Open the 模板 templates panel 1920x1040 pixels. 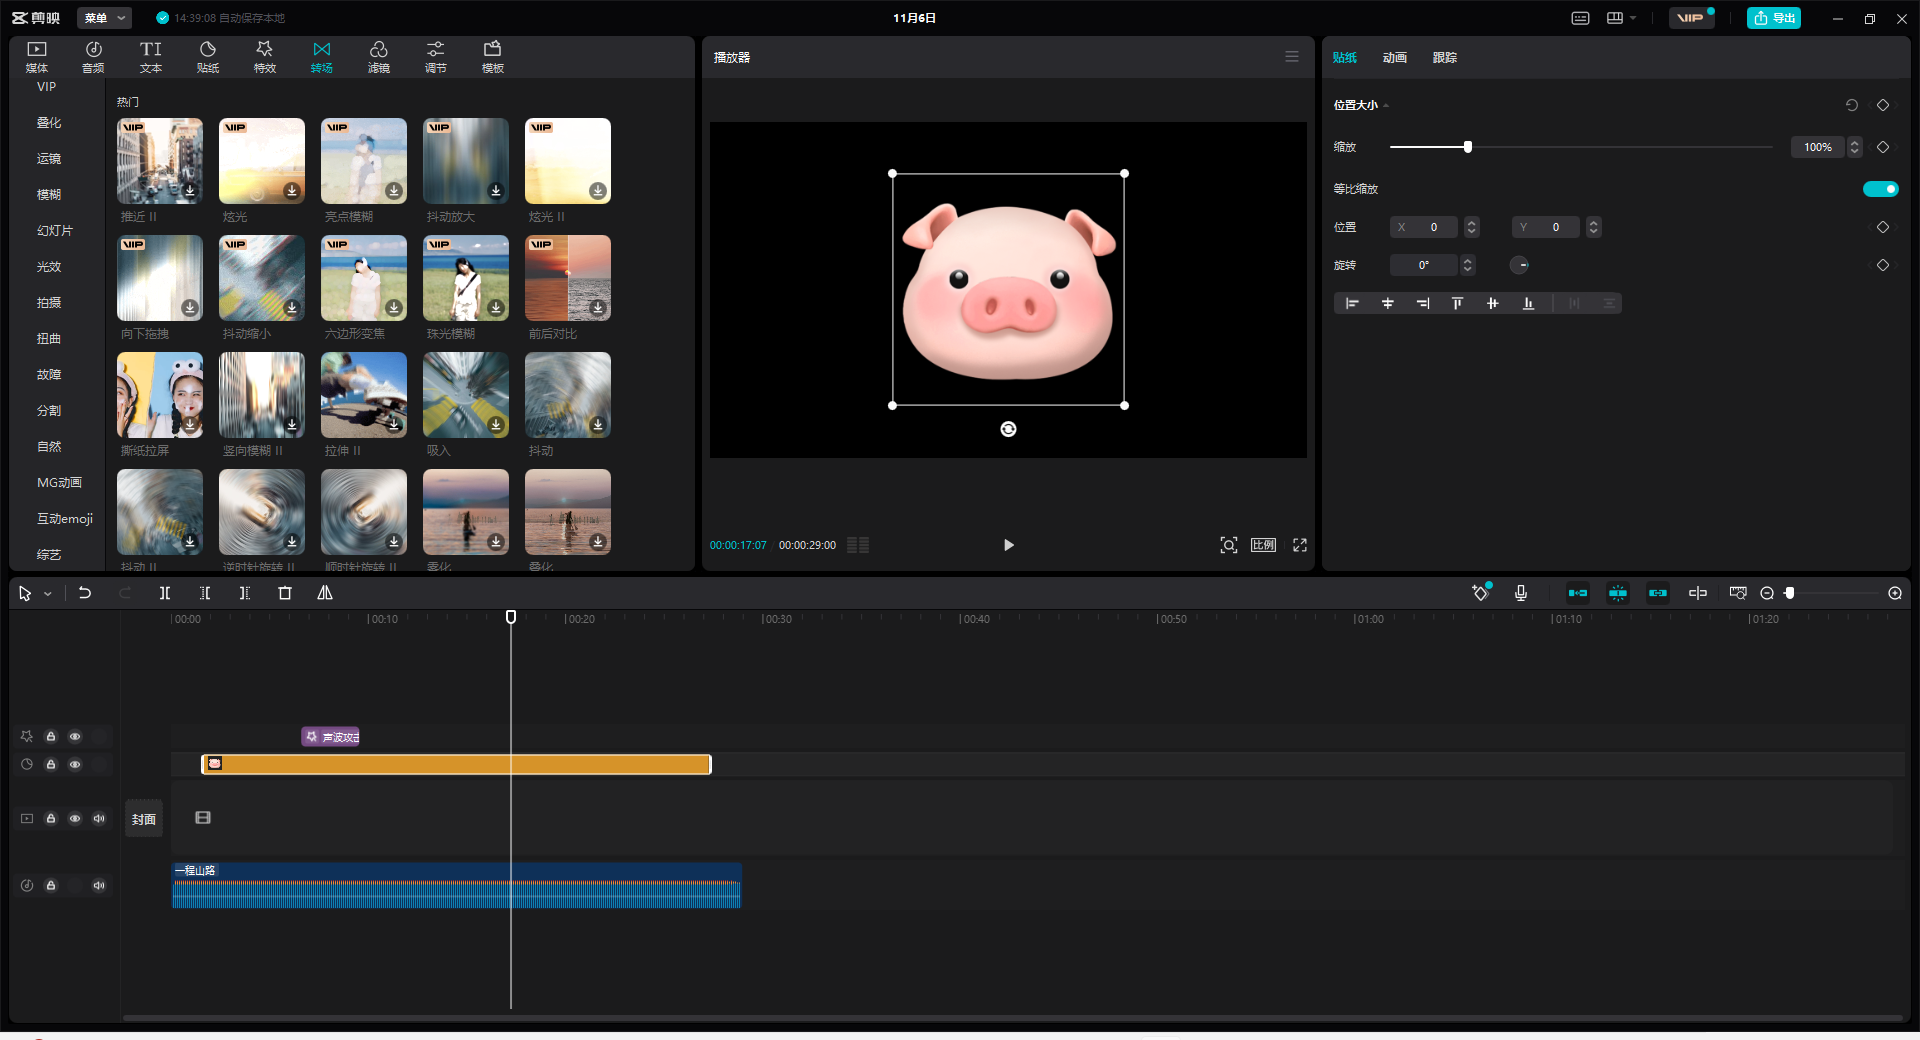pyautogui.click(x=493, y=57)
